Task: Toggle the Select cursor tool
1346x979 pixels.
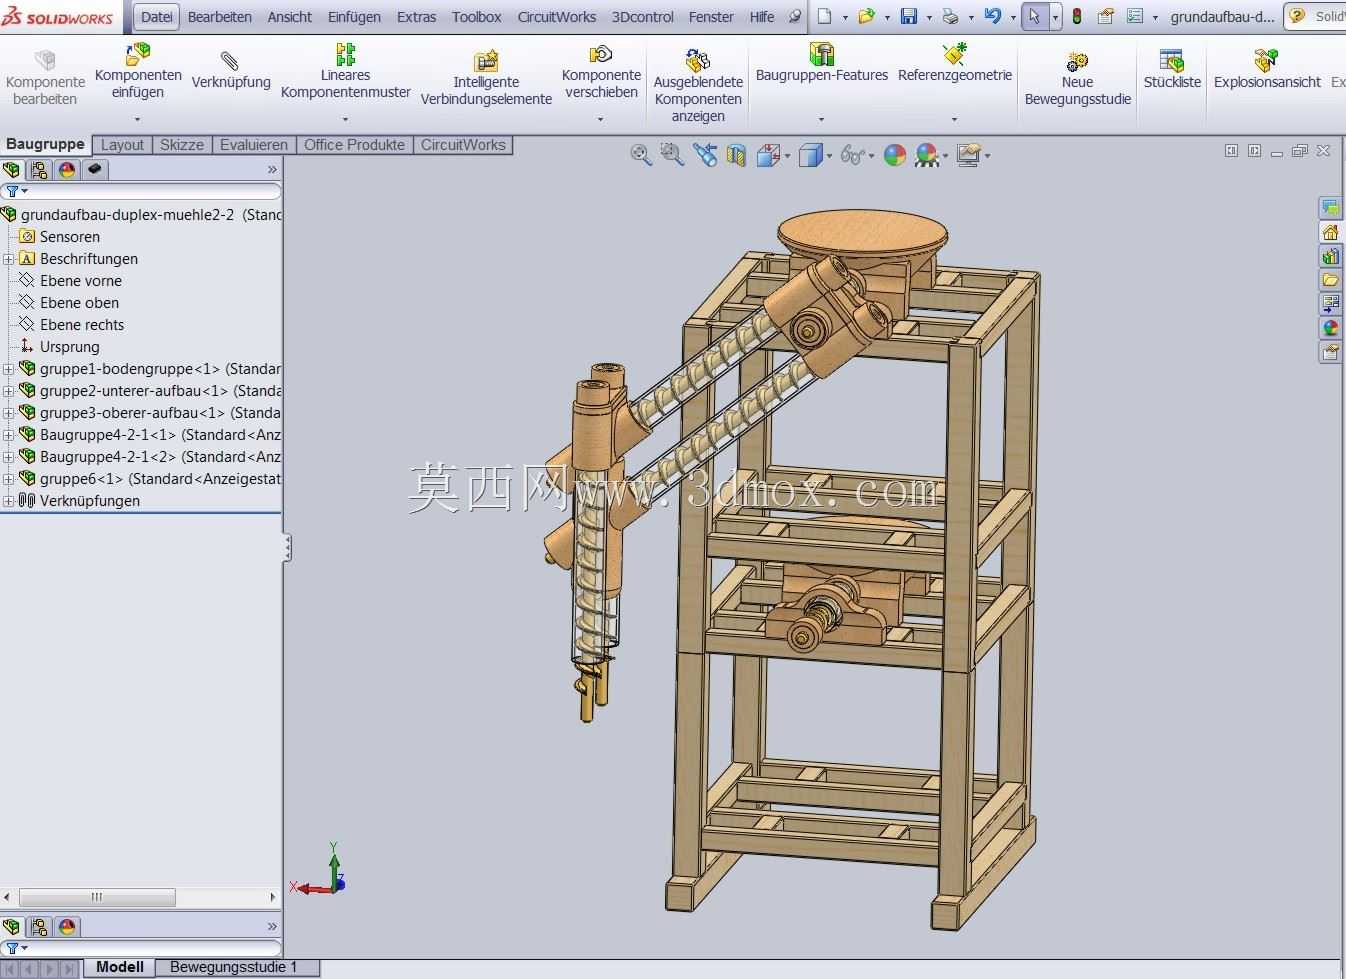Action: click(1034, 16)
